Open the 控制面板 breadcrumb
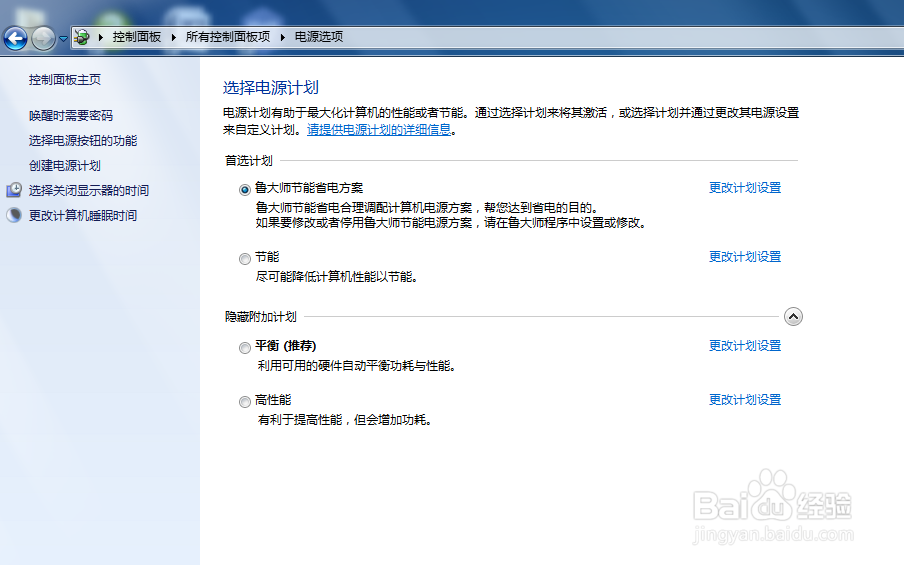 point(137,37)
